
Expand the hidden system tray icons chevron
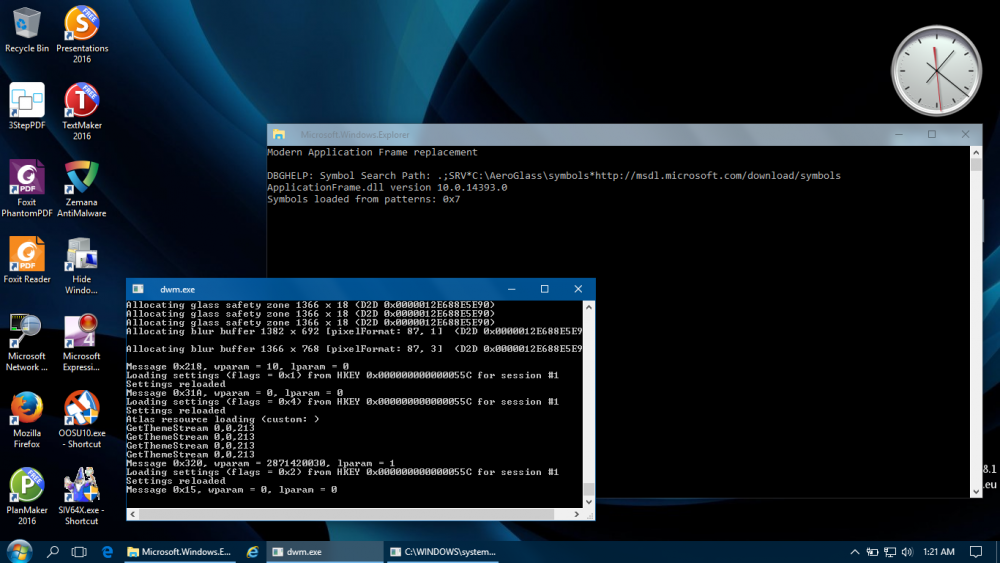tap(853, 552)
